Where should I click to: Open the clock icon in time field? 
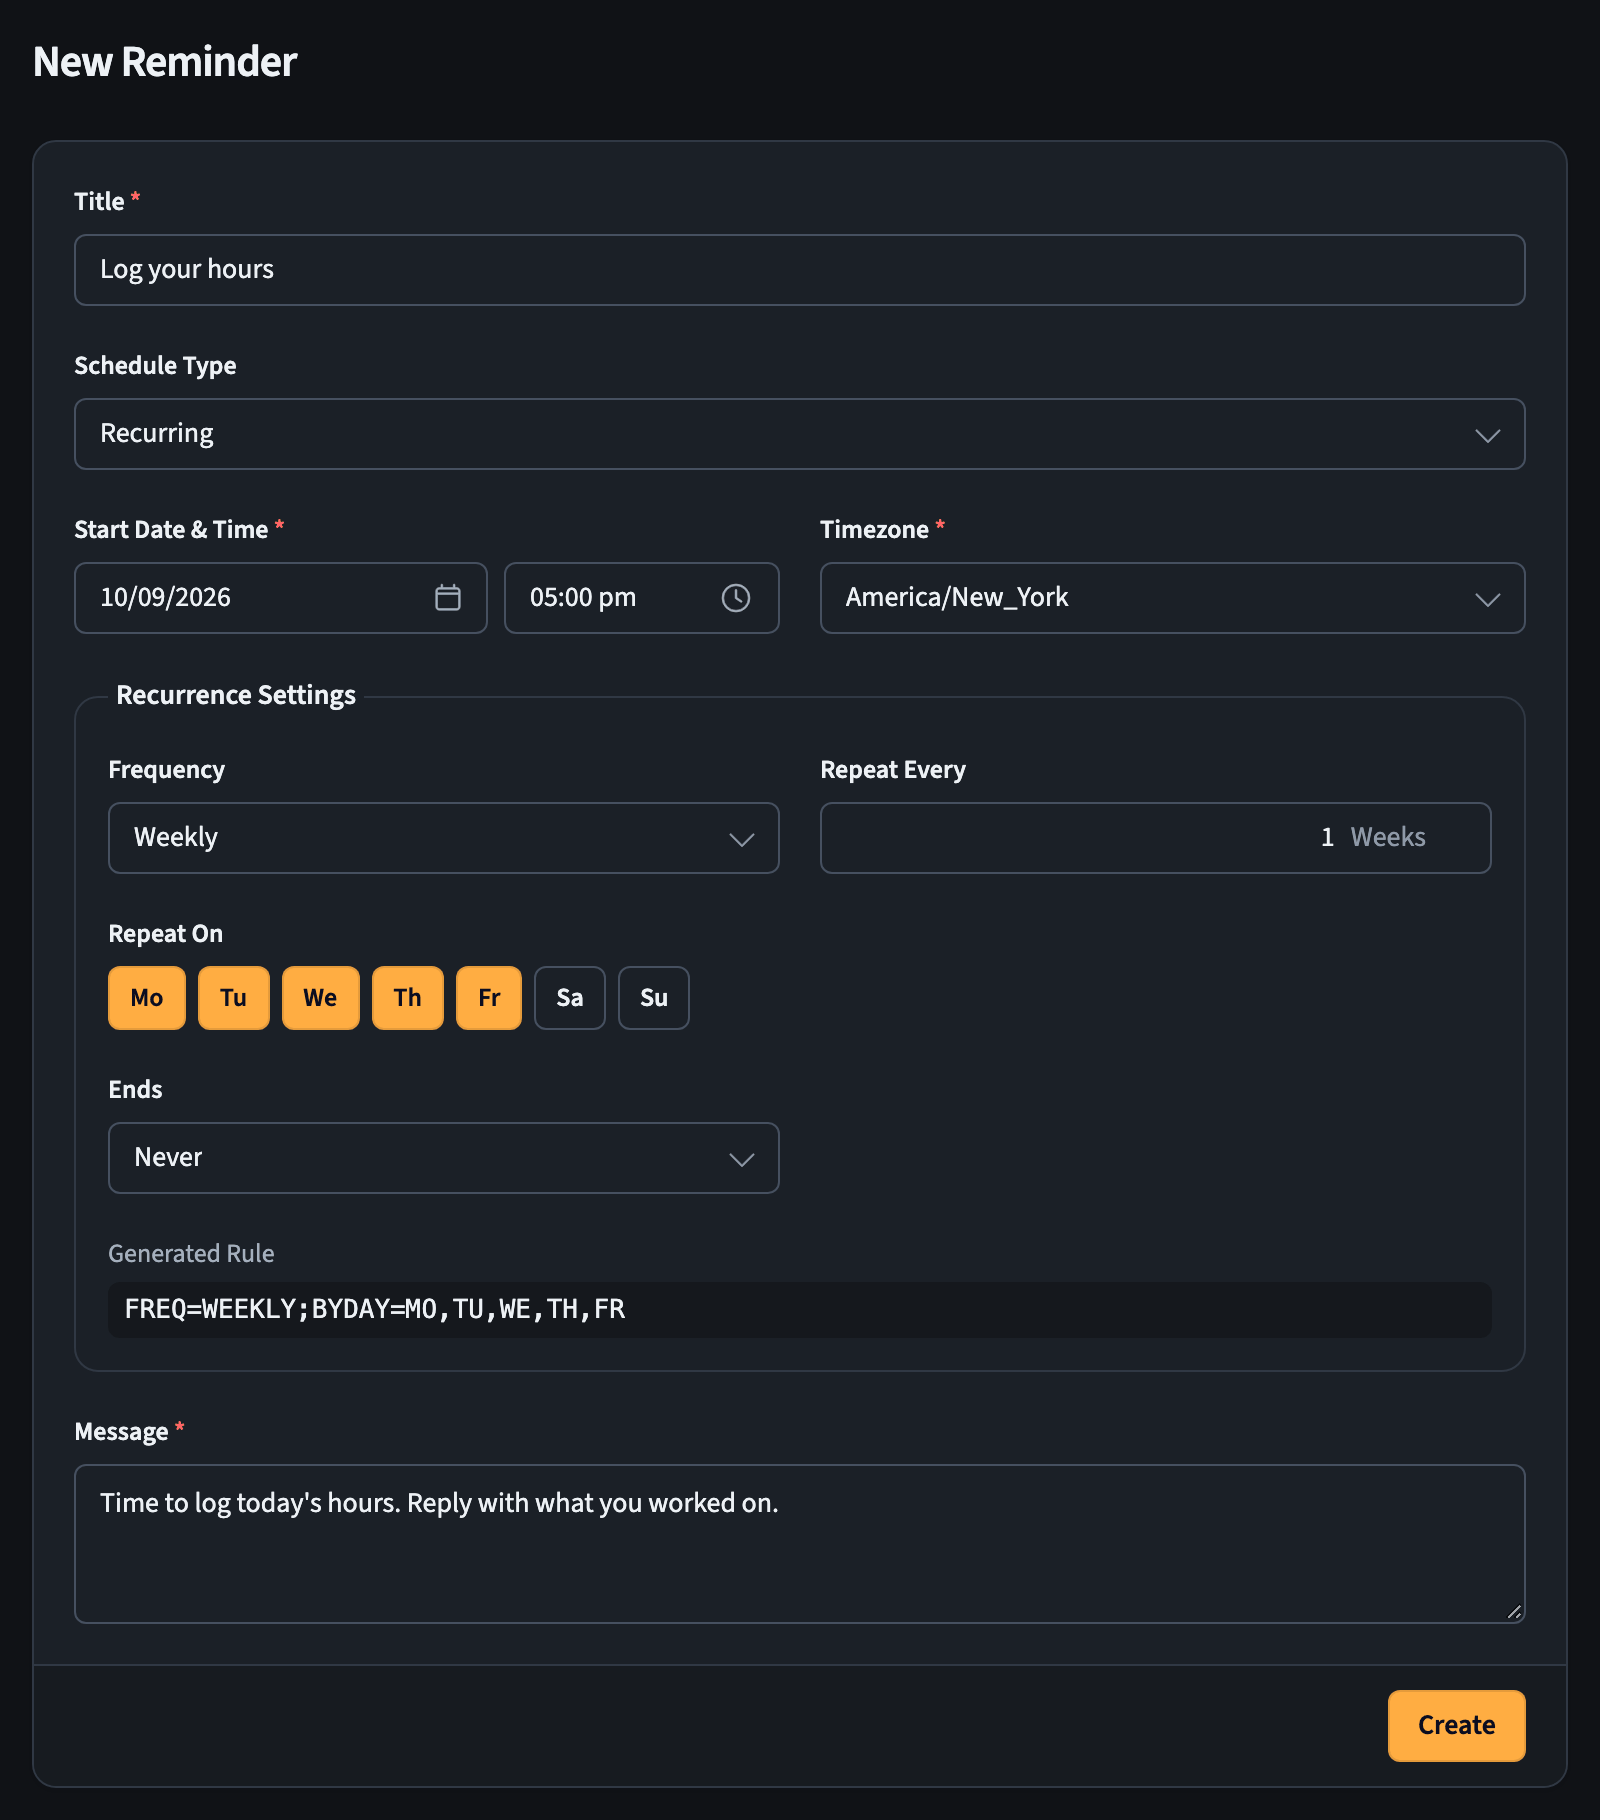pos(736,597)
